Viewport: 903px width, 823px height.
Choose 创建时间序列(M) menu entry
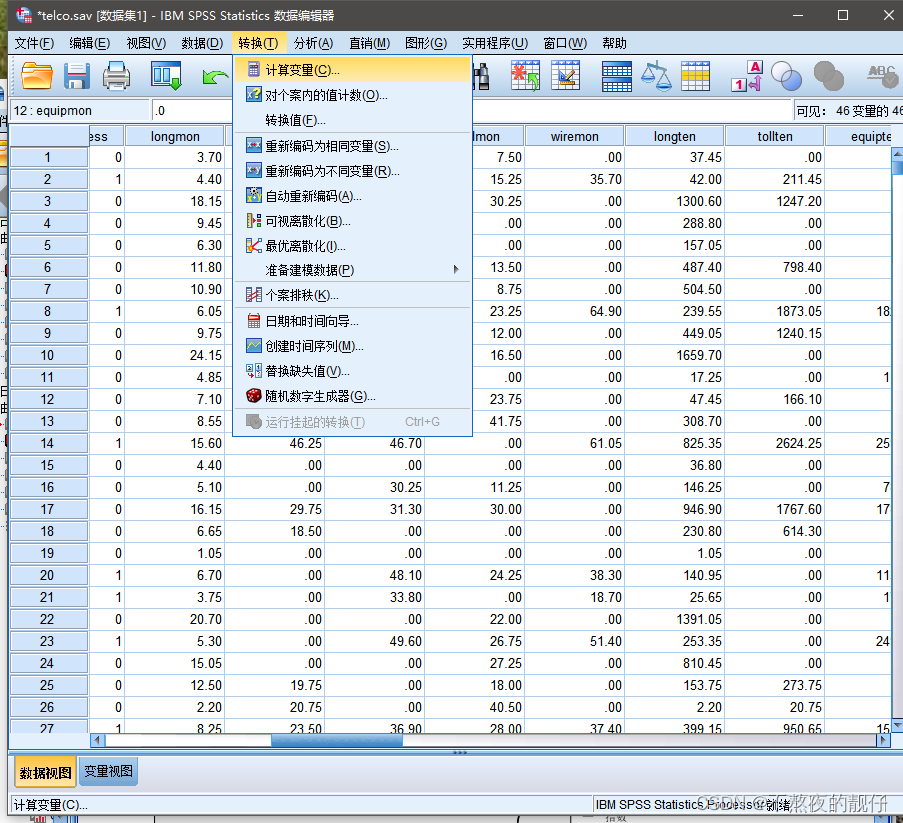[x=352, y=346]
